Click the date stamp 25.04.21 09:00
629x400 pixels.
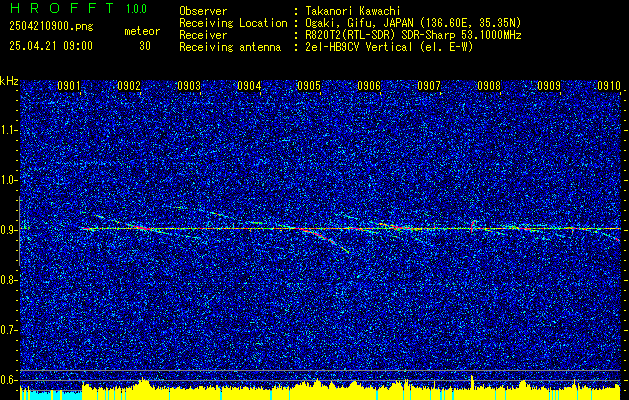click(x=51, y=46)
